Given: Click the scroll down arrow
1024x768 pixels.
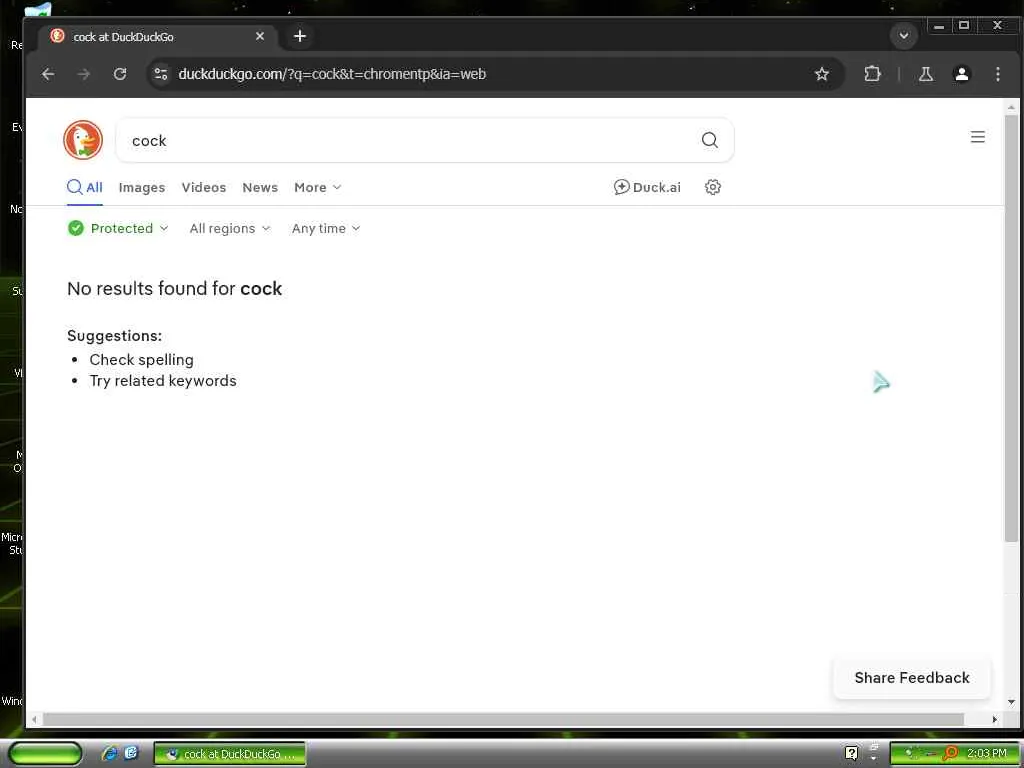Looking at the screenshot, I should (1011, 702).
